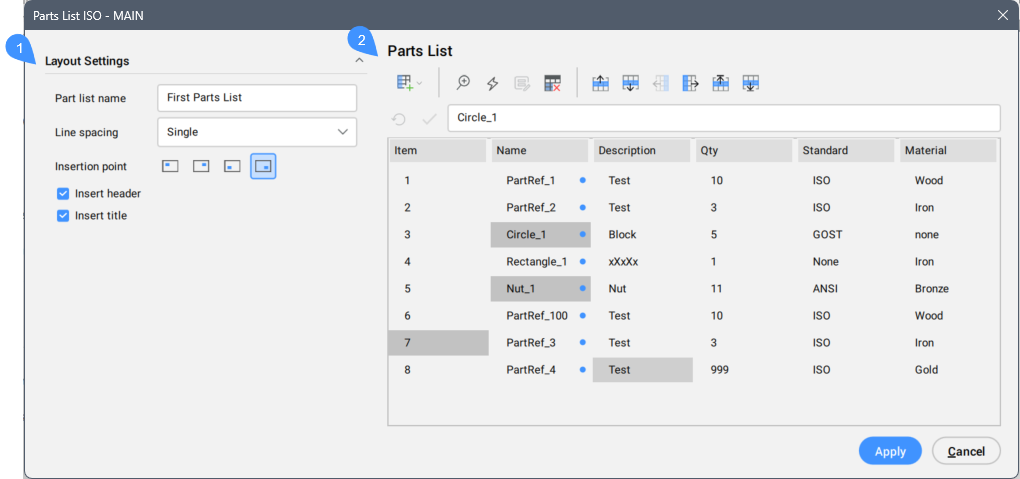This screenshot has height=479, width=1020.
Task: Collapse the Layout Settings section
Action: 359,61
